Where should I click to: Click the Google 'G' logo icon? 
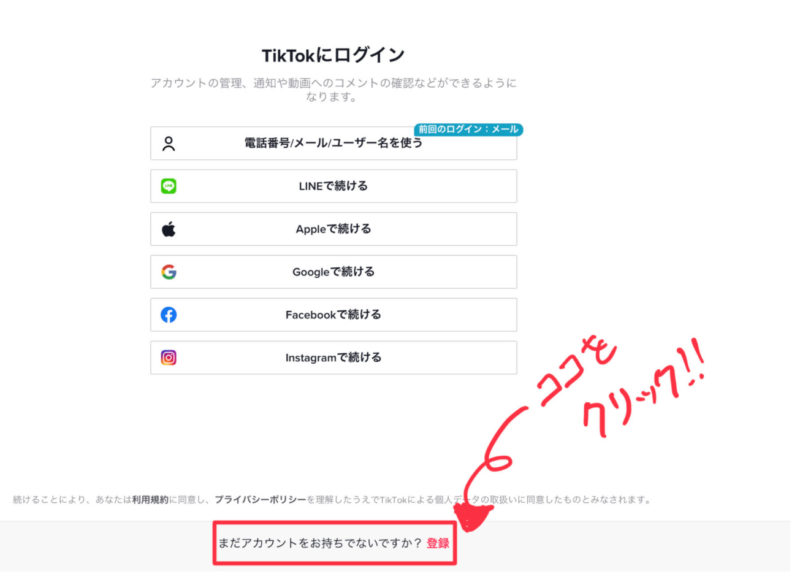coord(169,272)
